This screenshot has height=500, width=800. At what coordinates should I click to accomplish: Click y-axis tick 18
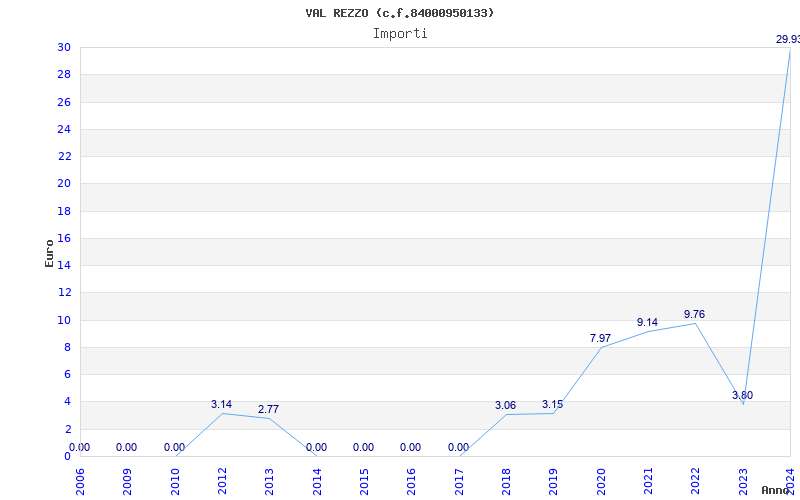64,211
